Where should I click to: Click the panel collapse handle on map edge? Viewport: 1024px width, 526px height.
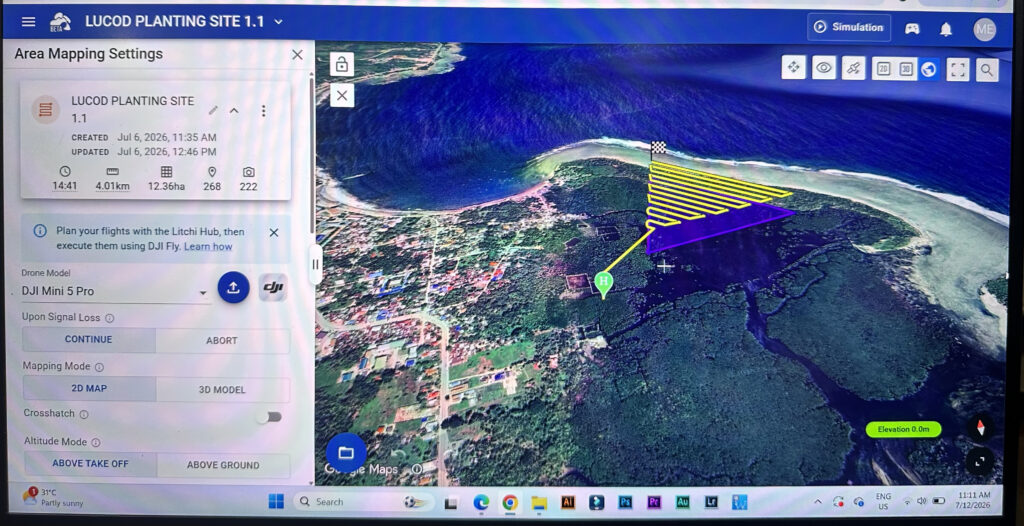point(315,265)
